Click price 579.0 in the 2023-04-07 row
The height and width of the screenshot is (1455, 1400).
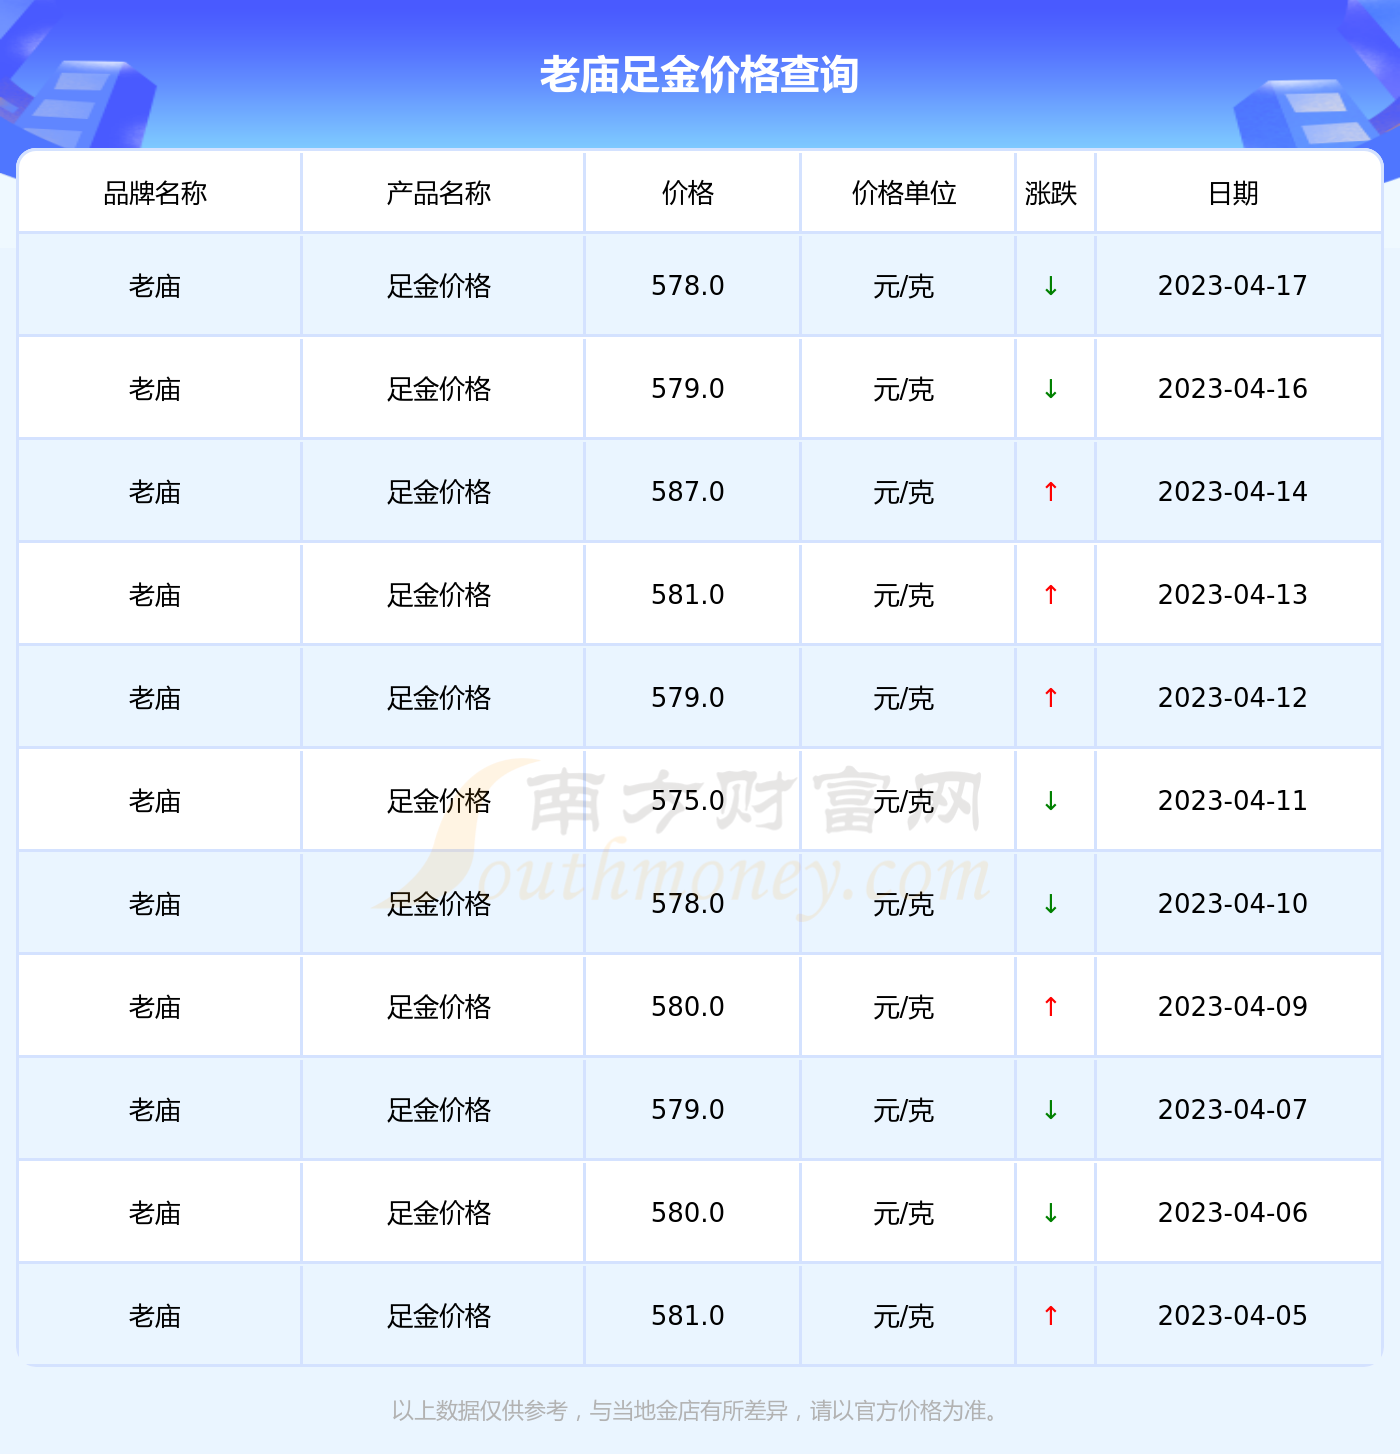coord(688,1110)
